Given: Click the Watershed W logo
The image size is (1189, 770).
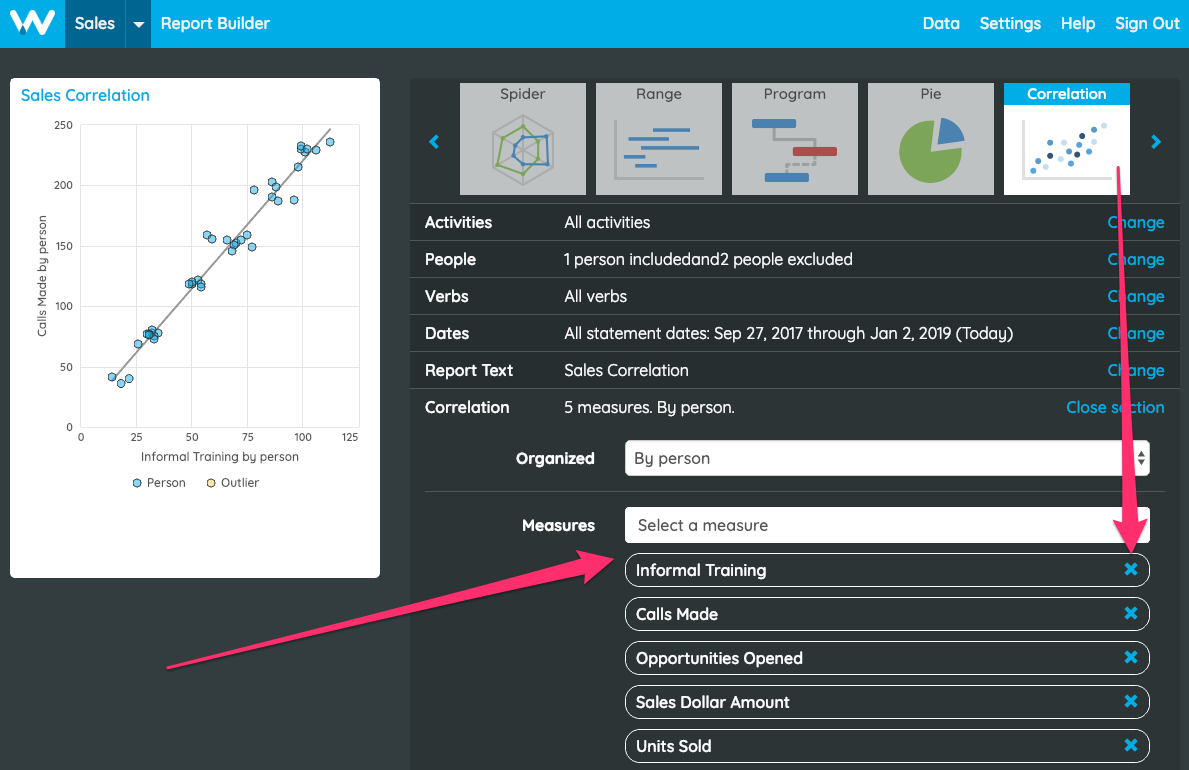Looking at the screenshot, I should click(32, 23).
